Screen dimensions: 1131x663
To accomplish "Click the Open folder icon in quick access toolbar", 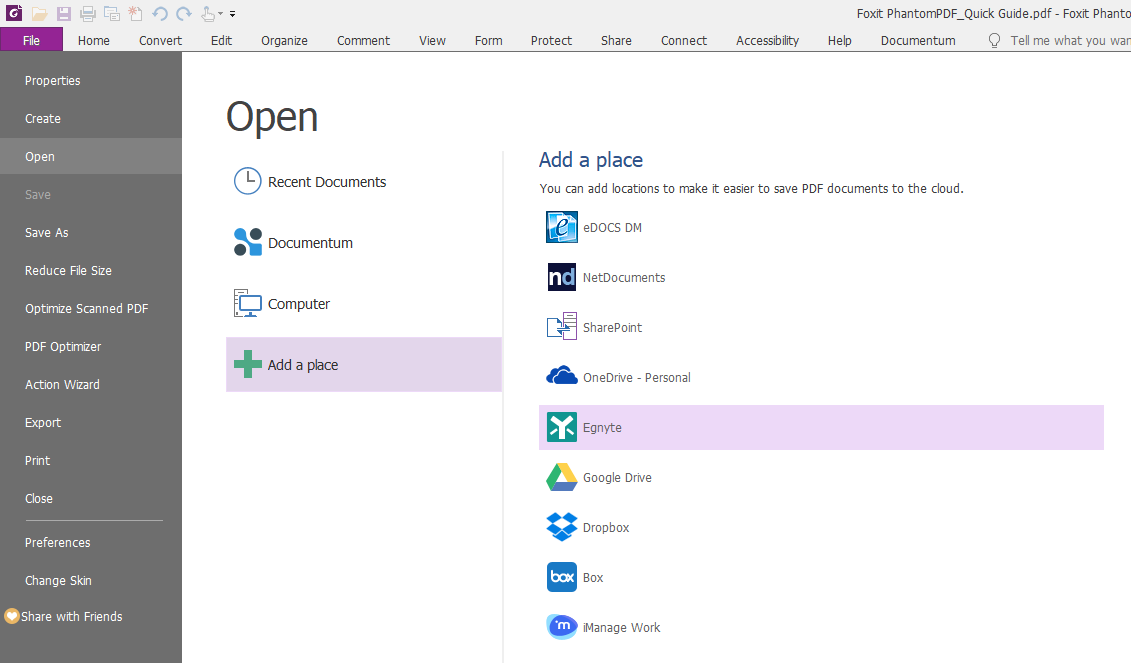I will (38, 13).
